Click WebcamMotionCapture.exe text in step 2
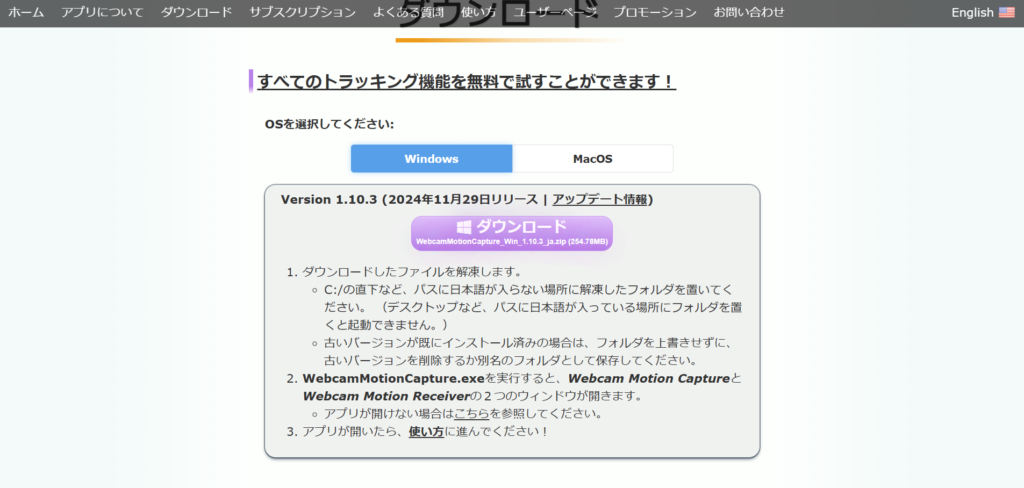The image size is (1024, 488). (393, 378)
